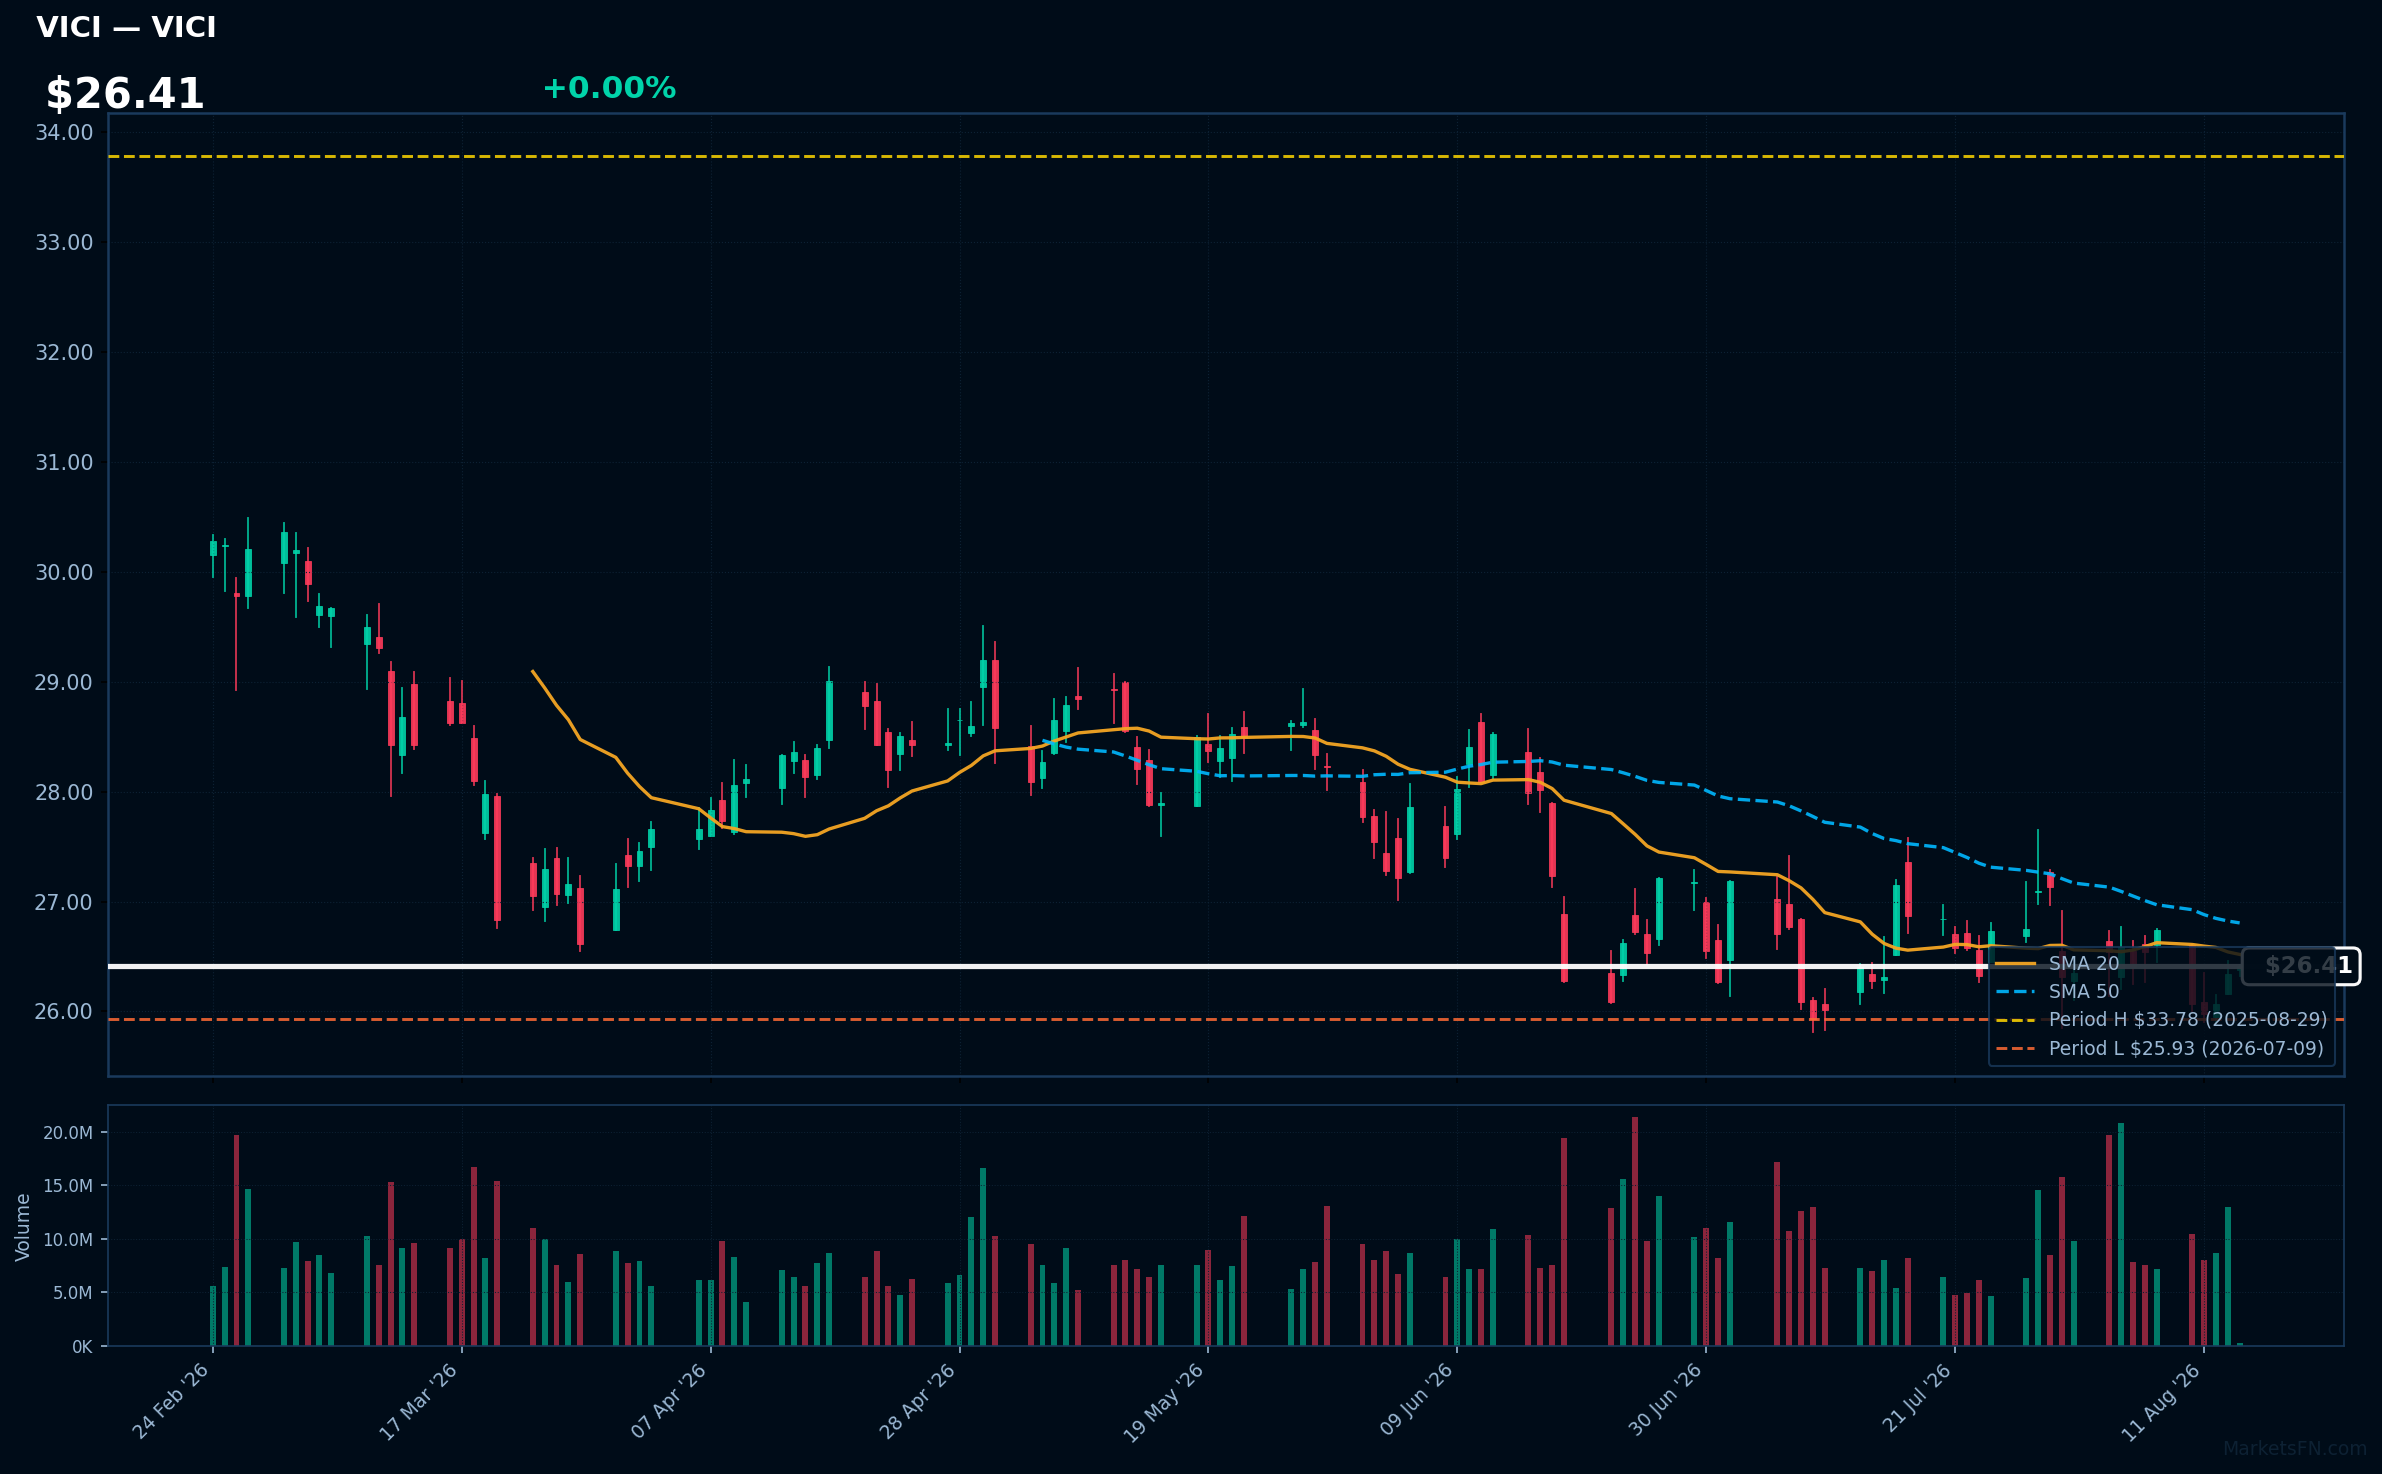Click the 28.00 price axis label

click(x=64, y=793)
